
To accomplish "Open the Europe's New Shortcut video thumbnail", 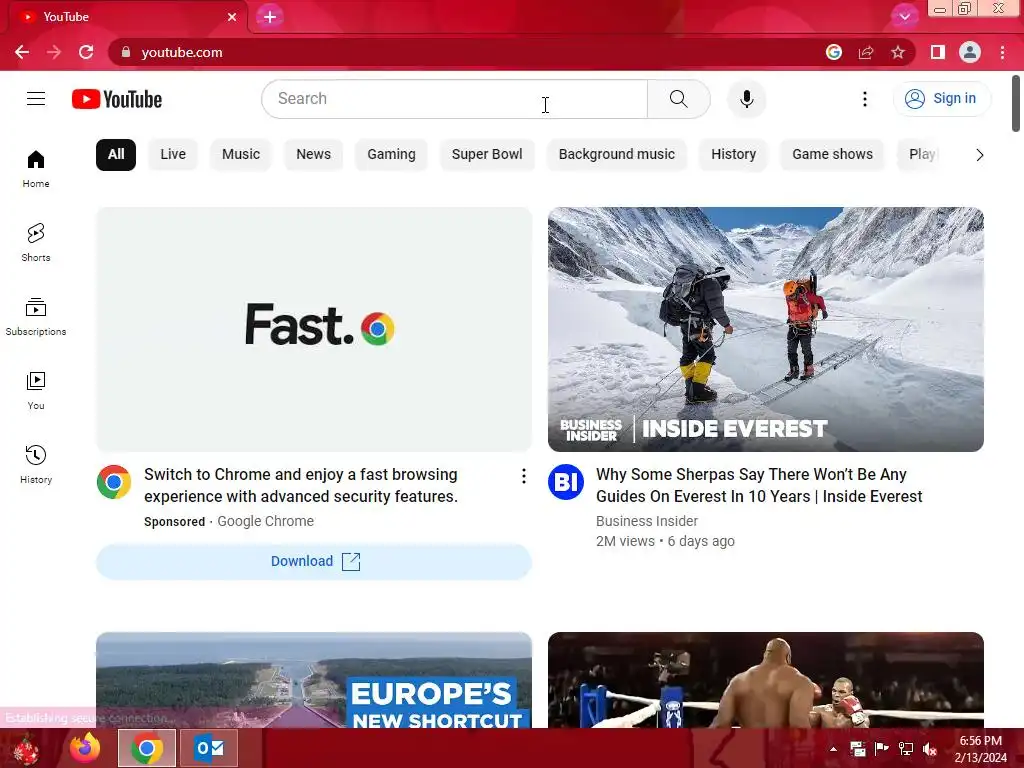I will tap(314, 680).
